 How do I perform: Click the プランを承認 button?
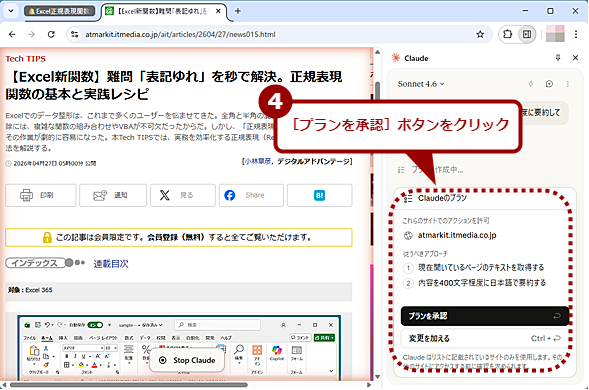(485, 316)
